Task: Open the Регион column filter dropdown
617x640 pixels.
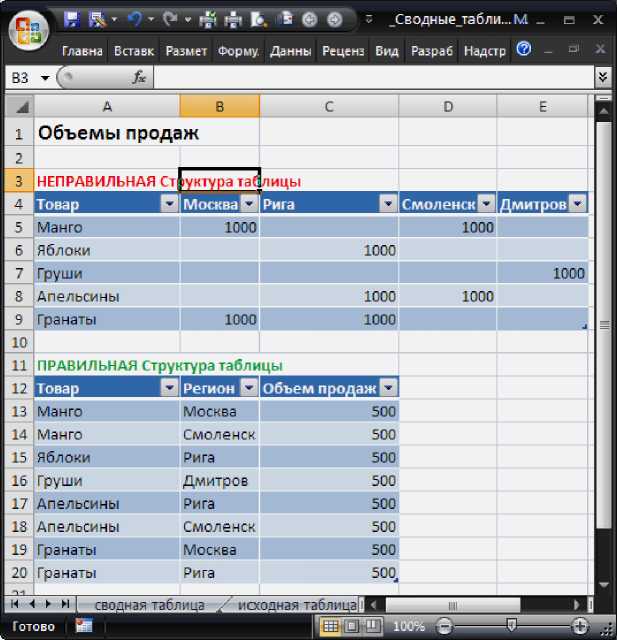Action: click(x=248, y=388)
